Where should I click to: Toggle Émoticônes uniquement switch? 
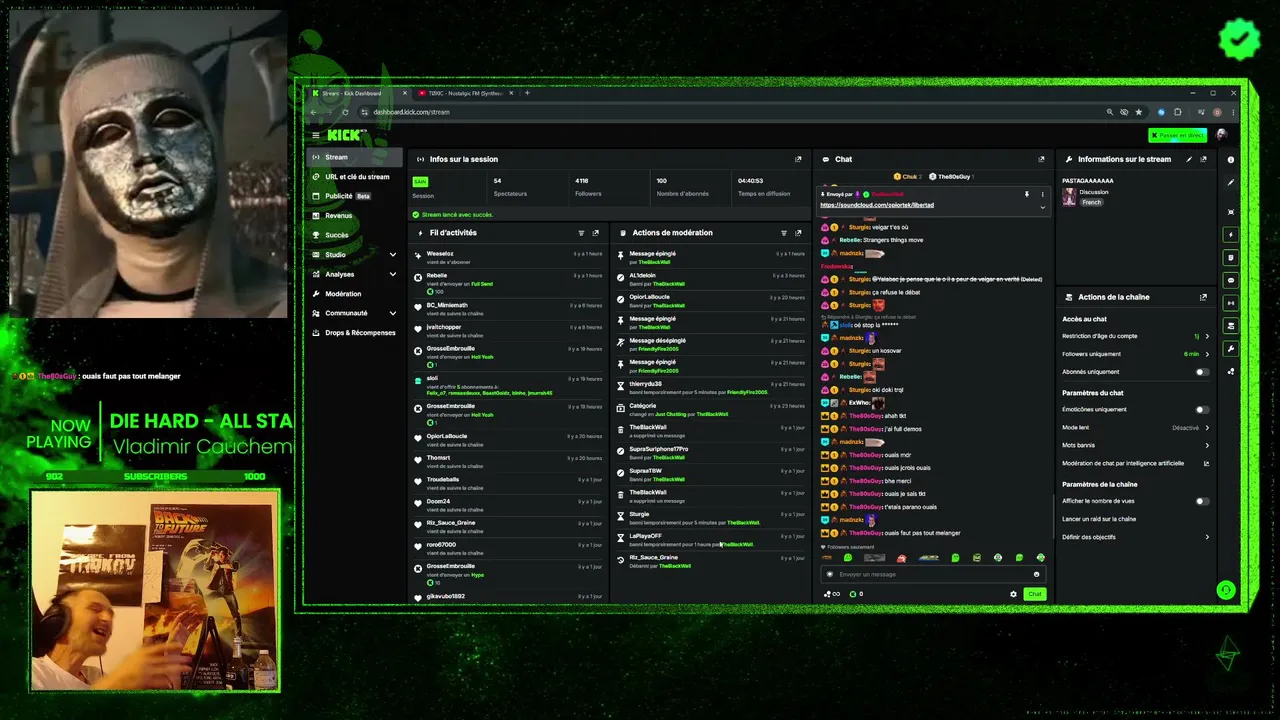(x=1202, y=409)
